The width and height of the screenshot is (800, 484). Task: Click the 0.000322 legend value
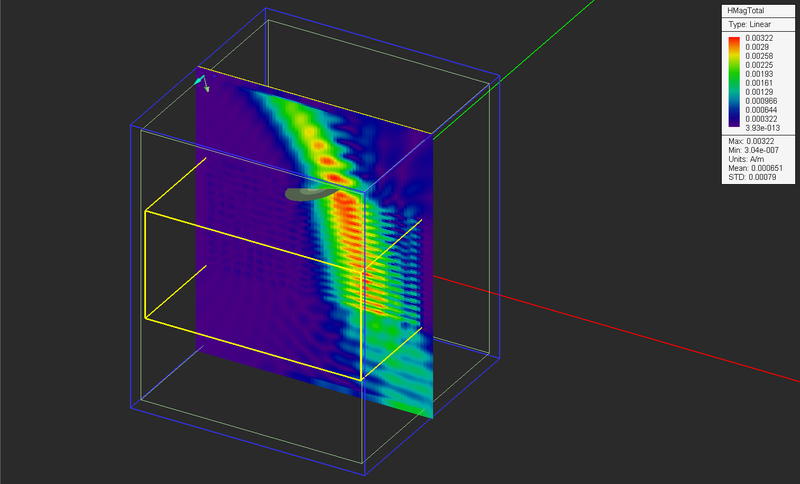click(x=761, y=119)
